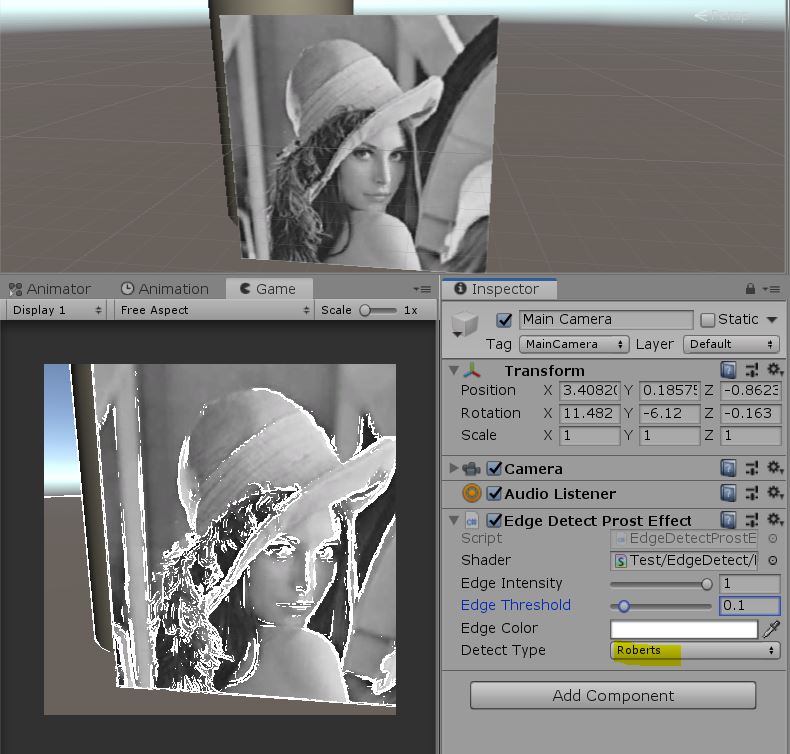Disable the Camera component checkbox
Screen dimensions: 790x754
click(x=494, y=468)
